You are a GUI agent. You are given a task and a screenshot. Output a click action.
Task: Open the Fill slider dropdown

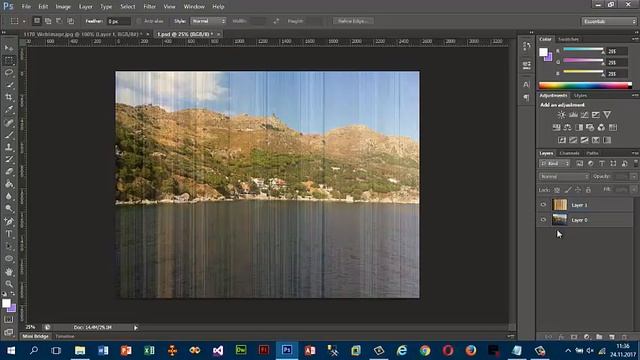pos(634,190)
